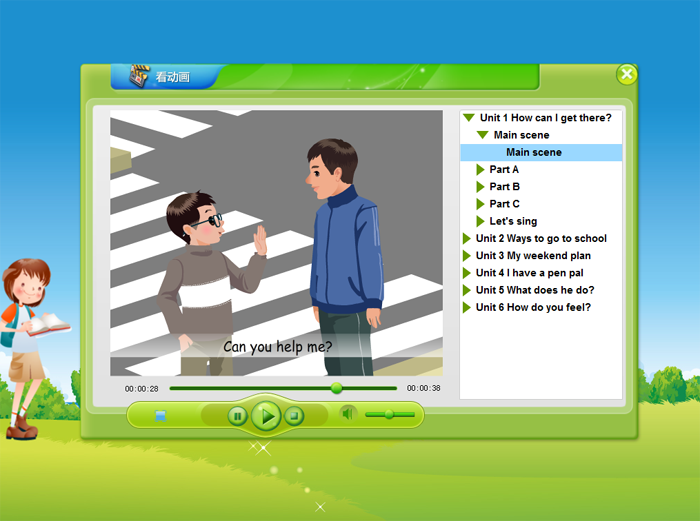Expand the Part B arrow
Viewport: 700px width, 521px height.
480,187
